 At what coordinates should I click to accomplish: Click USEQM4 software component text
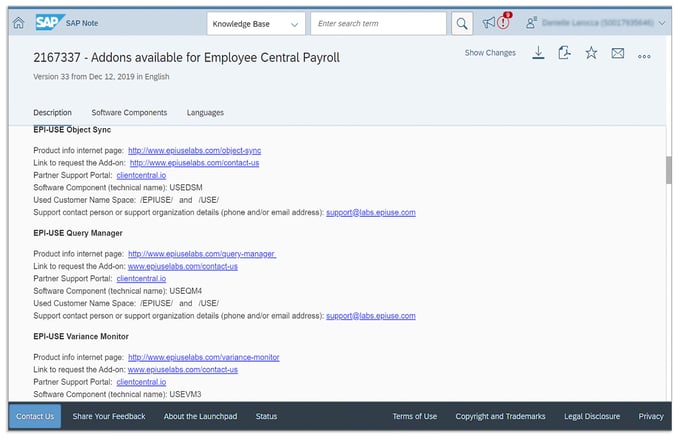pyautogui.click(x=186, y=291)
